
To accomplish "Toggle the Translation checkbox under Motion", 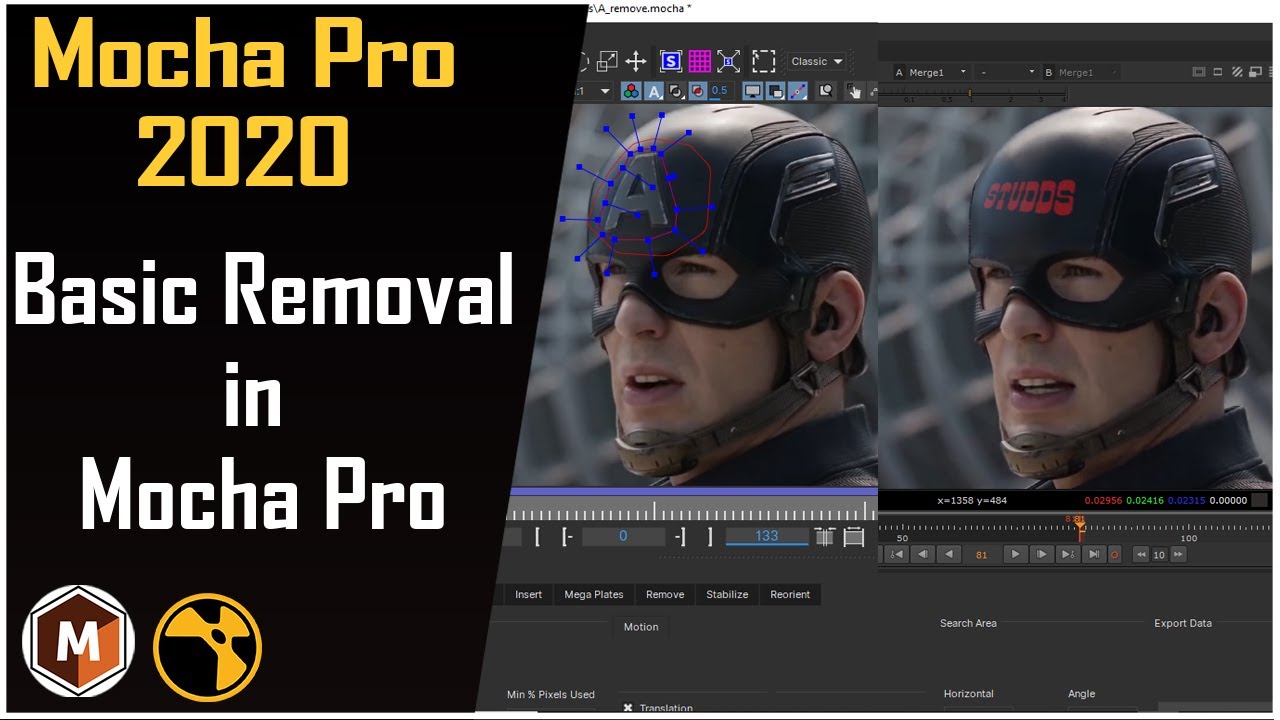I will point(628,708).
